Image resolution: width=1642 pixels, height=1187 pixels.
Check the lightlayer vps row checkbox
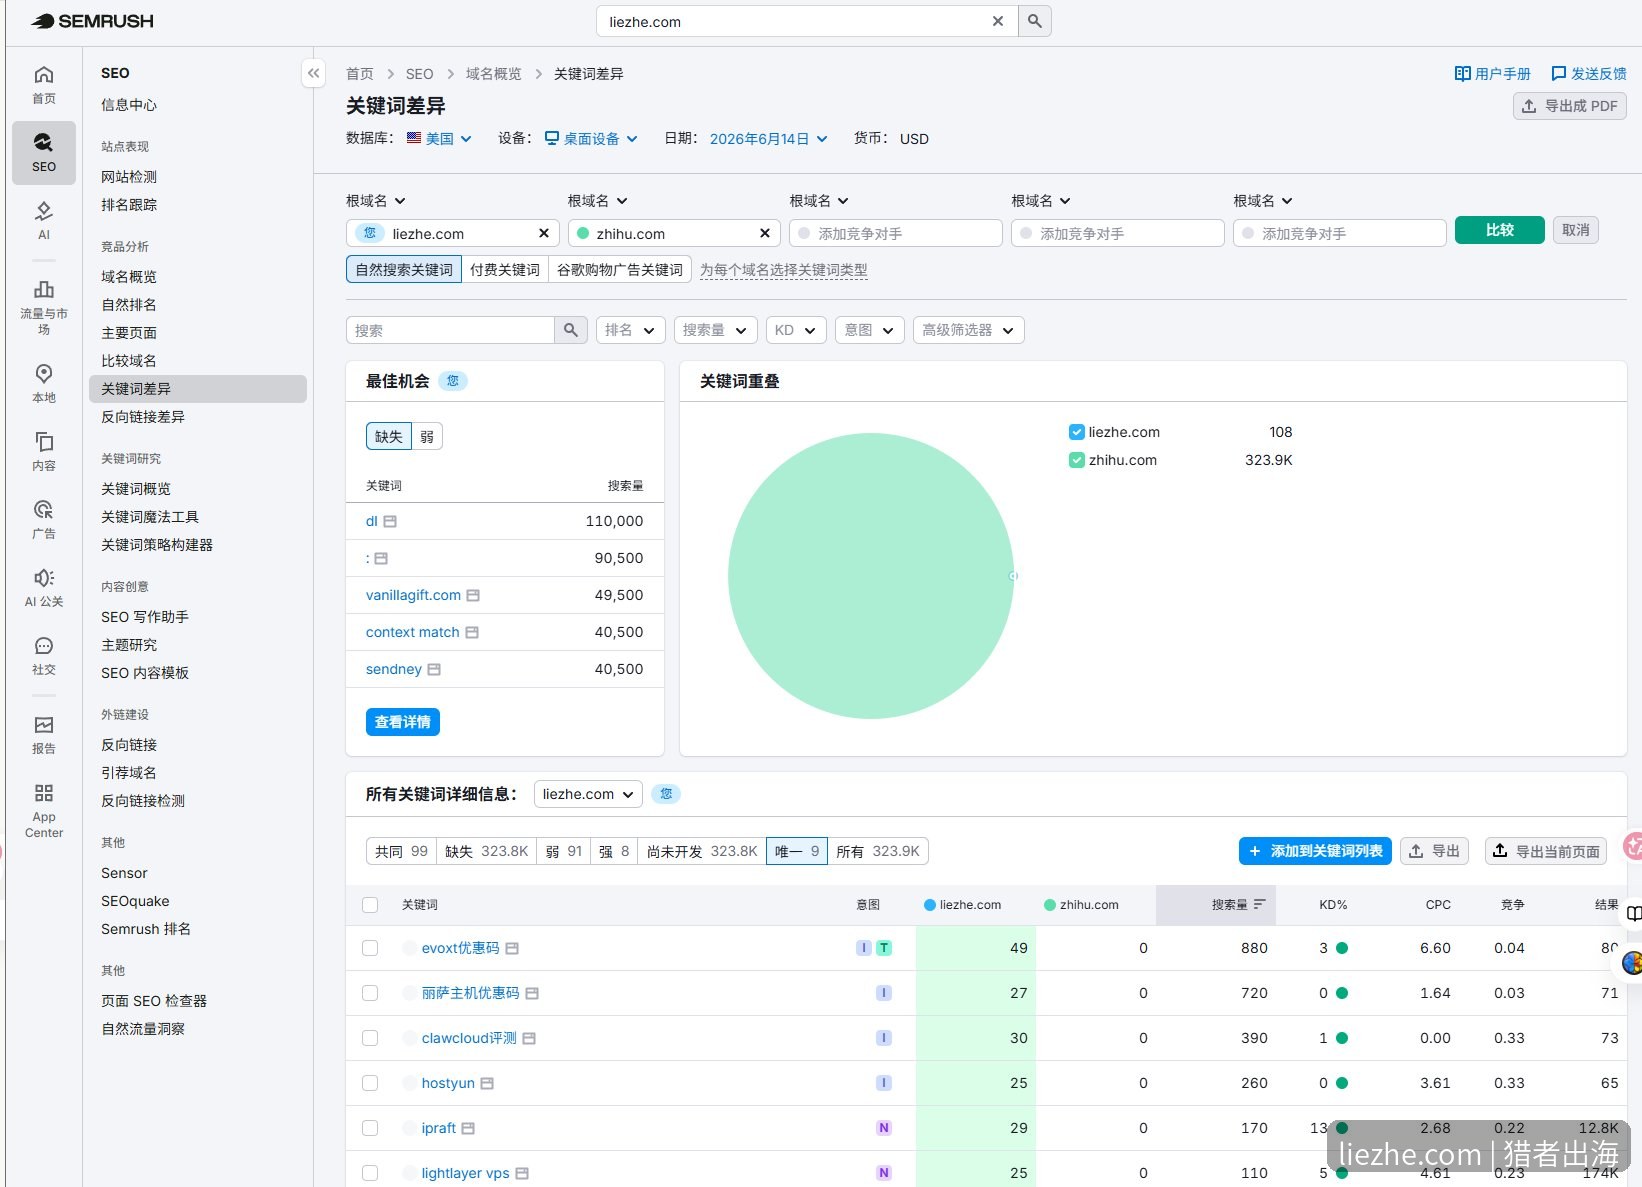pos(370,1173)
